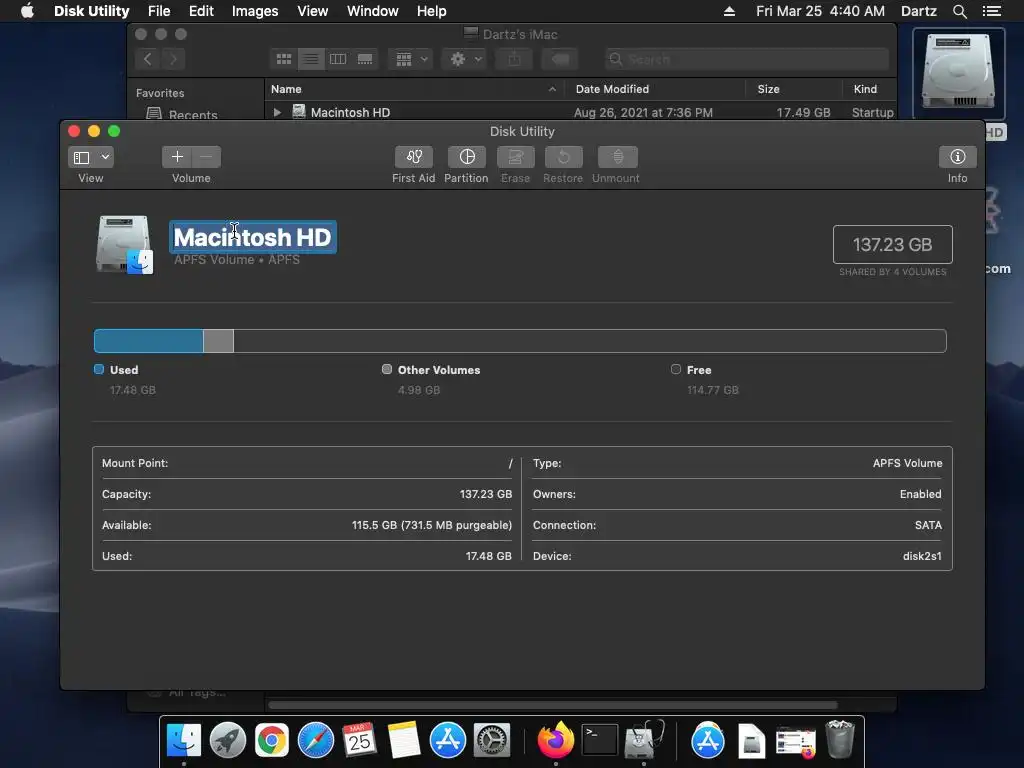Image resolution: width=1024 pixels, height=768 pixels.
Task: Click the Restore toolbar icon
Action: (x=563, y=157)
